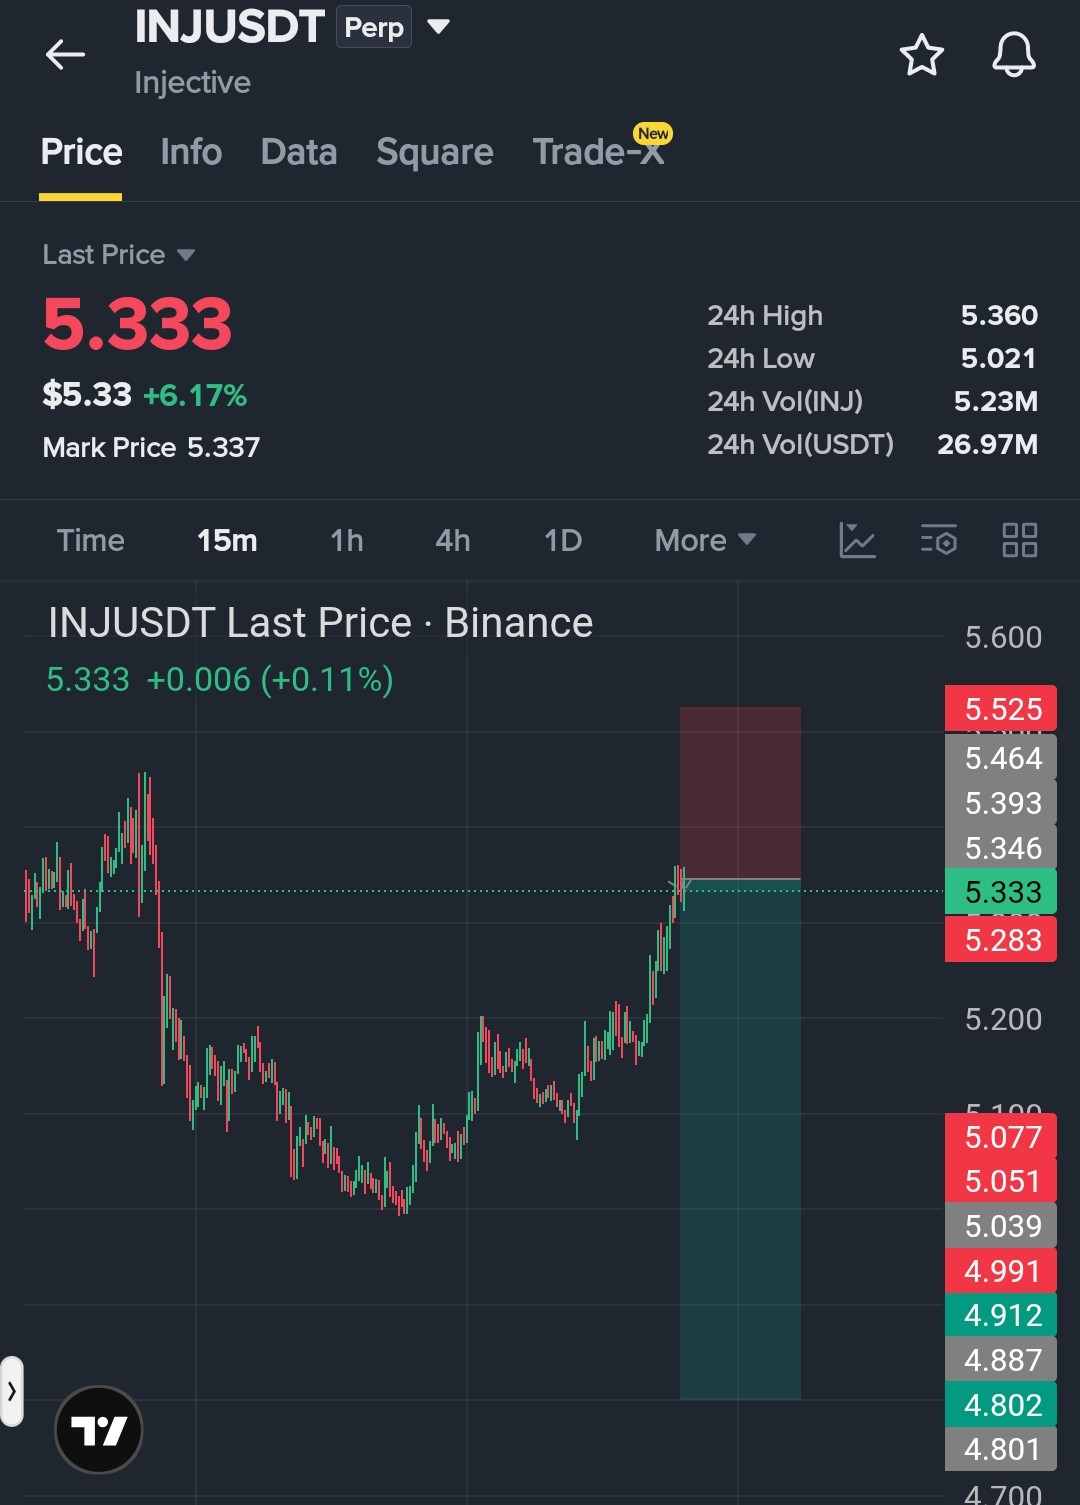Add INJUSDT to favorites with star icon
The image size is (1080, 1505).
[921, 55]
